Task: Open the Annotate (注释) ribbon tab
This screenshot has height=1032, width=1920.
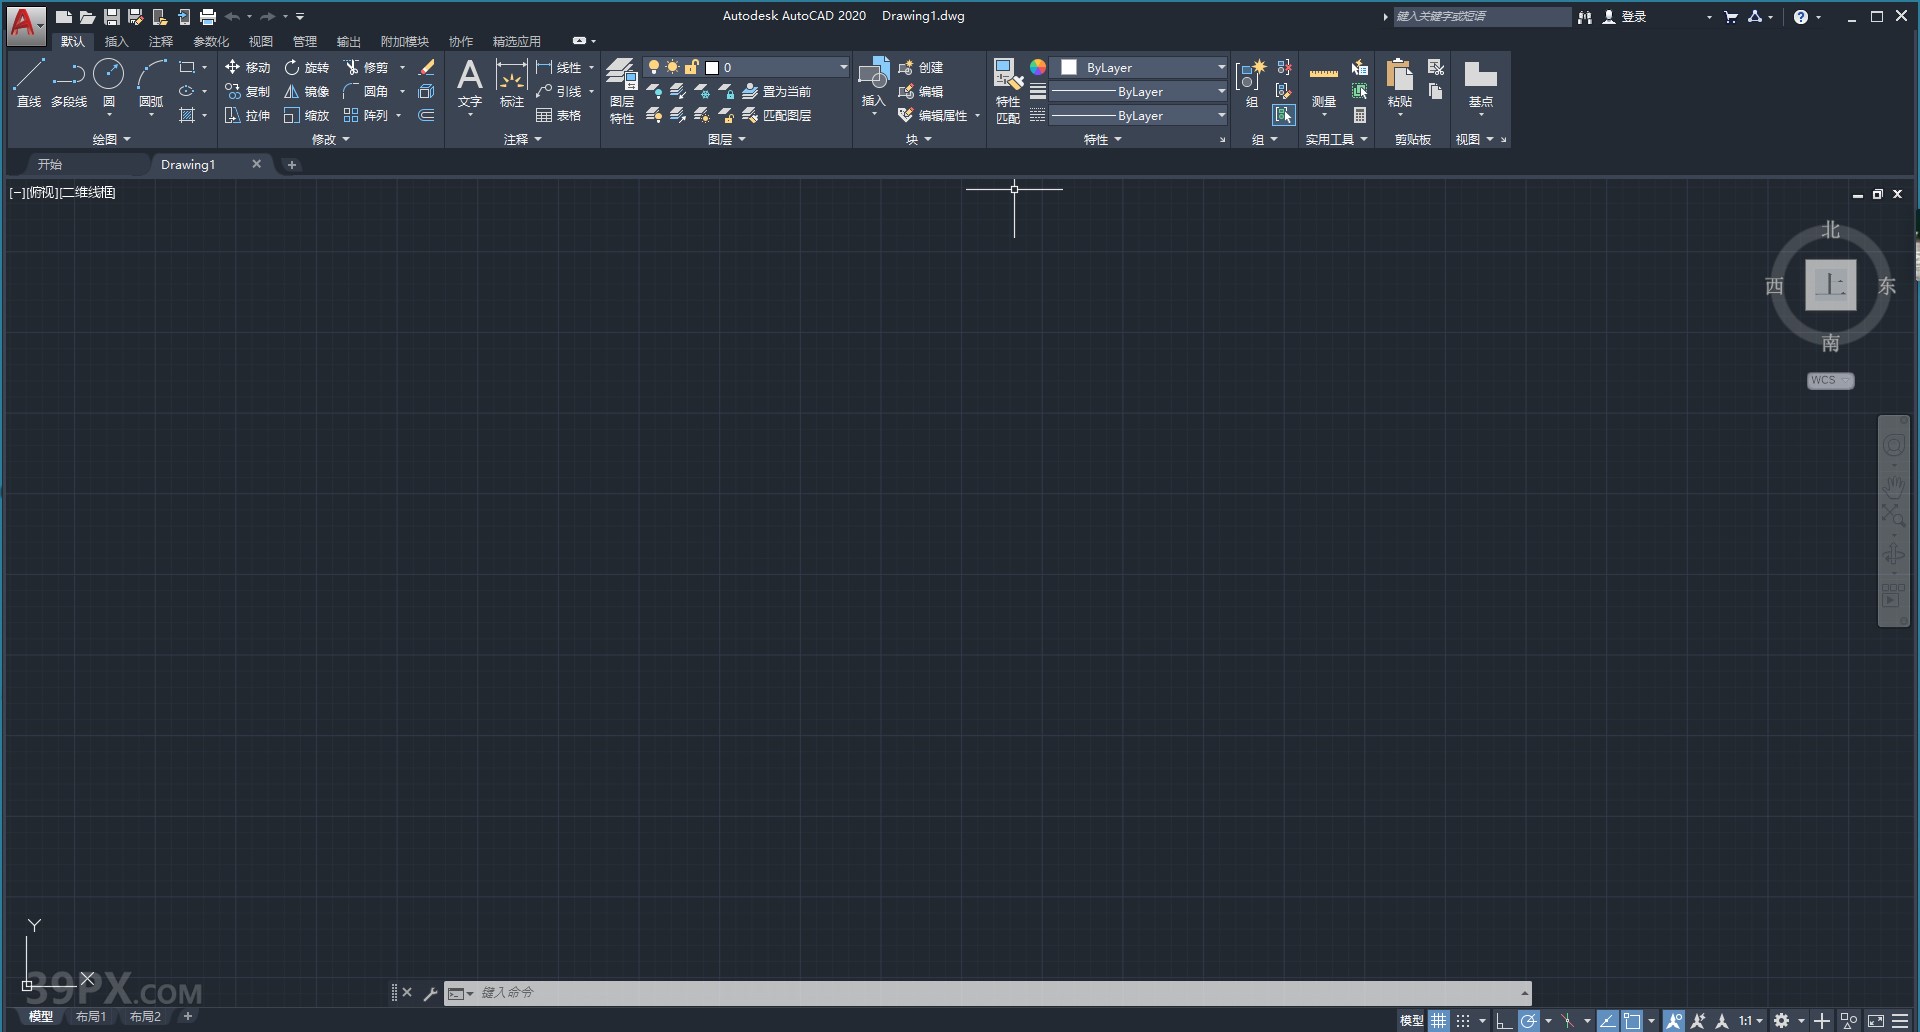Action: [x=161, y=41]
